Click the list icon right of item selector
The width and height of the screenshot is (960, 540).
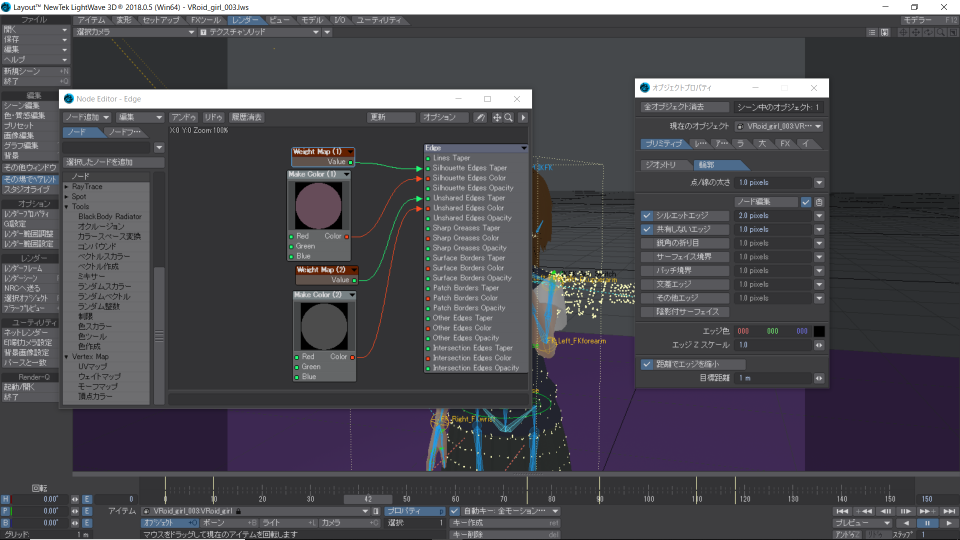[376, 511]
